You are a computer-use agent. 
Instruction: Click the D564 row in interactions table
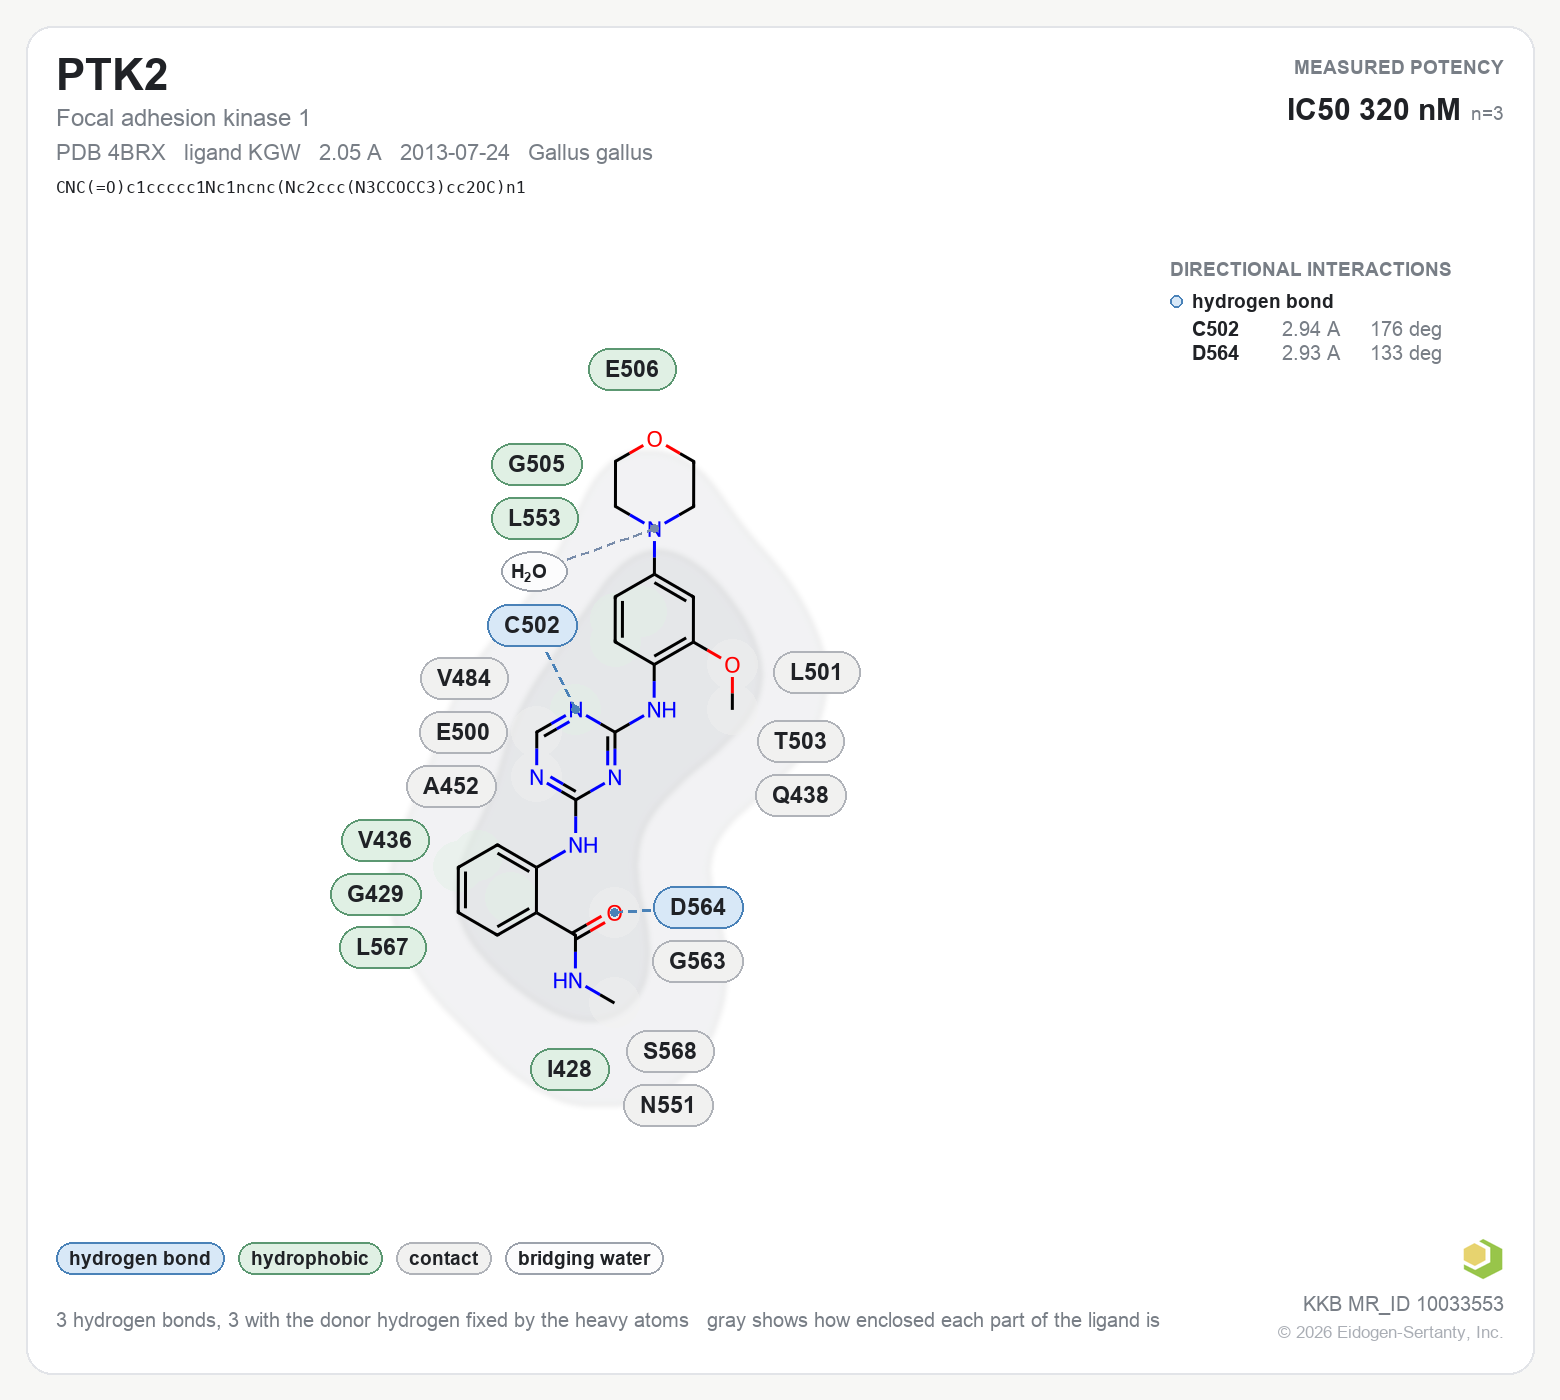pos(1316,353)
